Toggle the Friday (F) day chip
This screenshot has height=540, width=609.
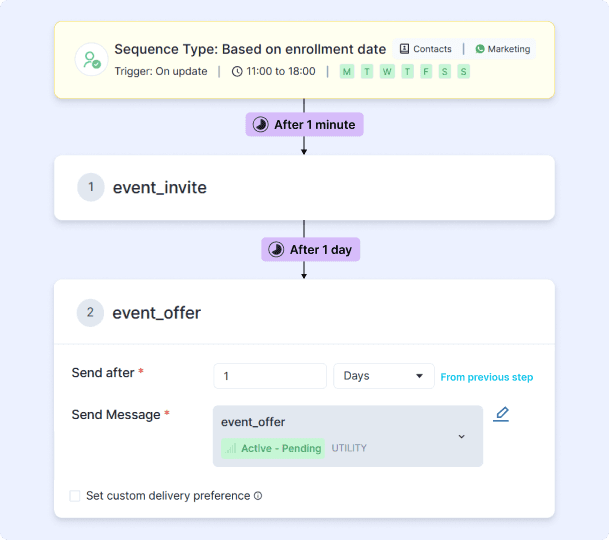click(x=426, y=72)
